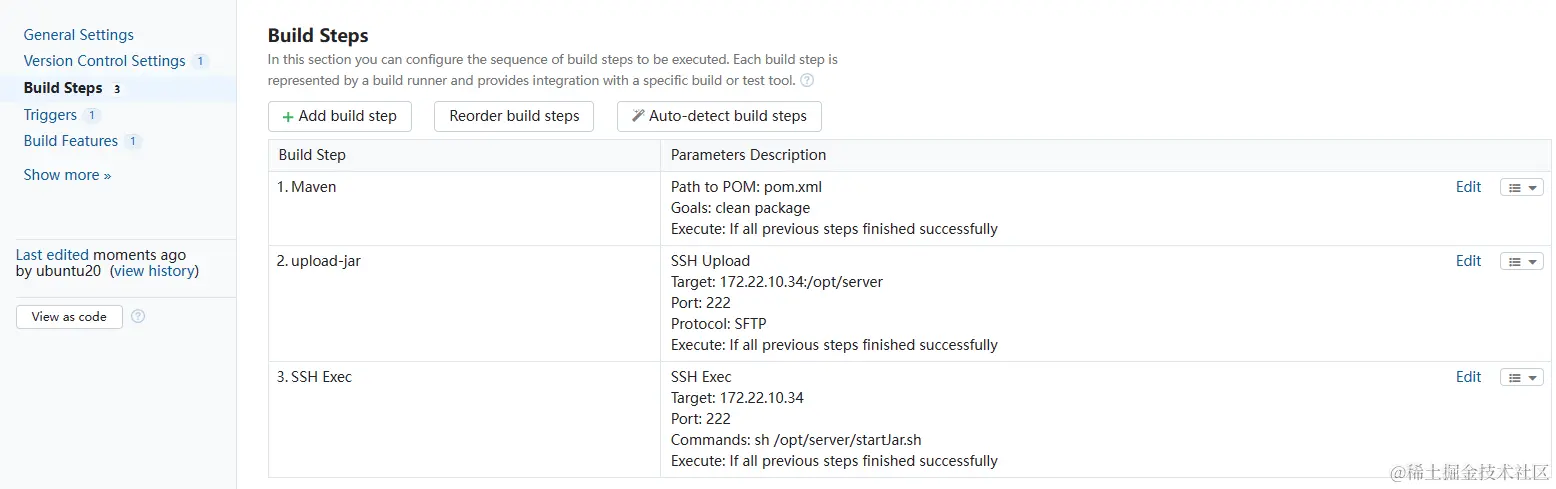Image resolution: width=1556 pixels, height=489 pixels.
Task: Edit the Maven build step
Action: tap(1468, 187)
